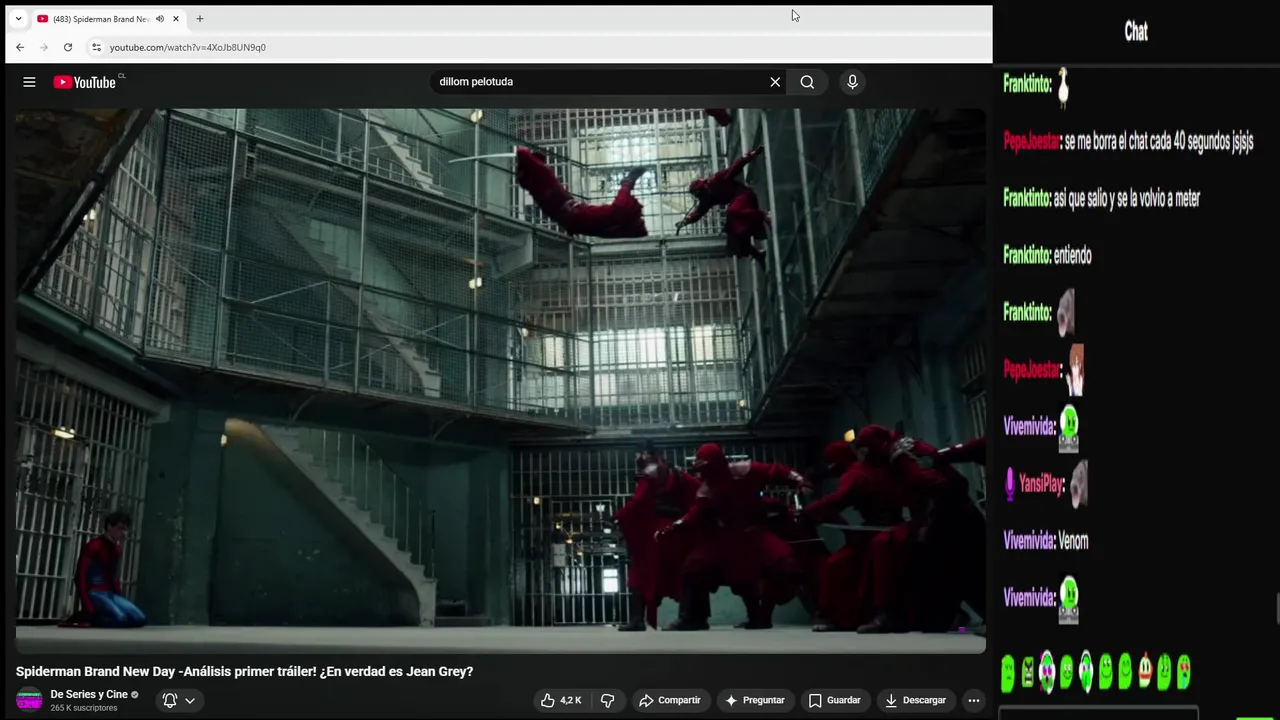Save the video with Guardar

pyautogui.click(x=835, y=700)
